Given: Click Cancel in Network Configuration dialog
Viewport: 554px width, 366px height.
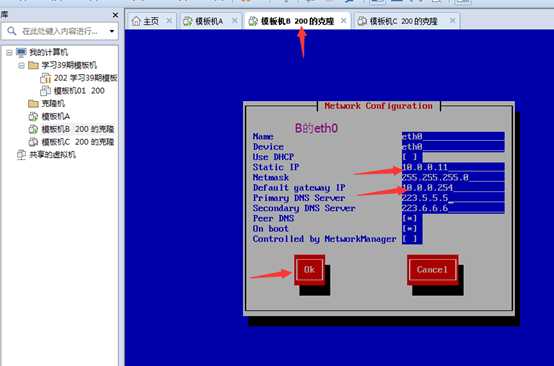Looking at the screenshot, I should [x=432, y=270].
